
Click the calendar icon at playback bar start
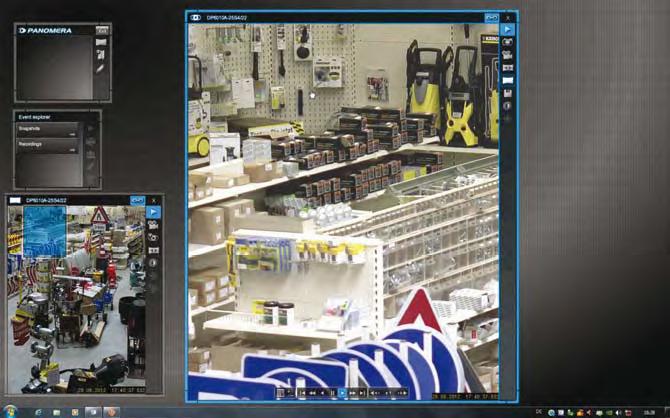click(x=280, y=393)
